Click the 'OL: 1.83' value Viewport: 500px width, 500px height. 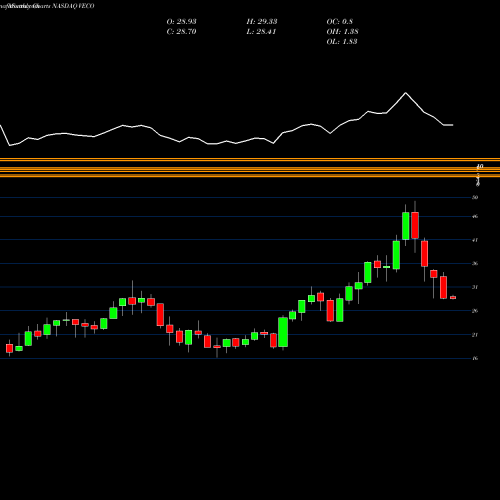coord(342,41)
